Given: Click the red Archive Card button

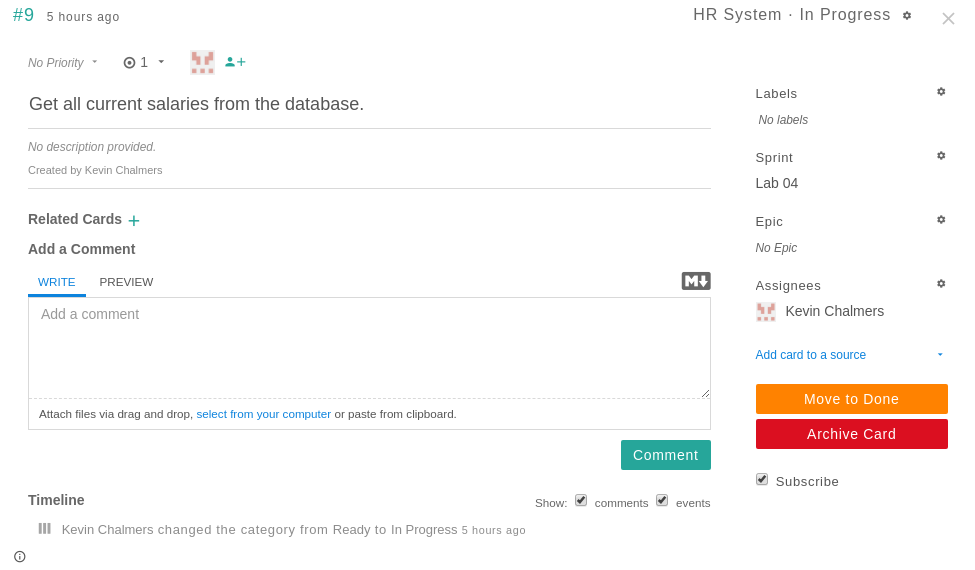Looking at the screenshot, I should (851, 434).
